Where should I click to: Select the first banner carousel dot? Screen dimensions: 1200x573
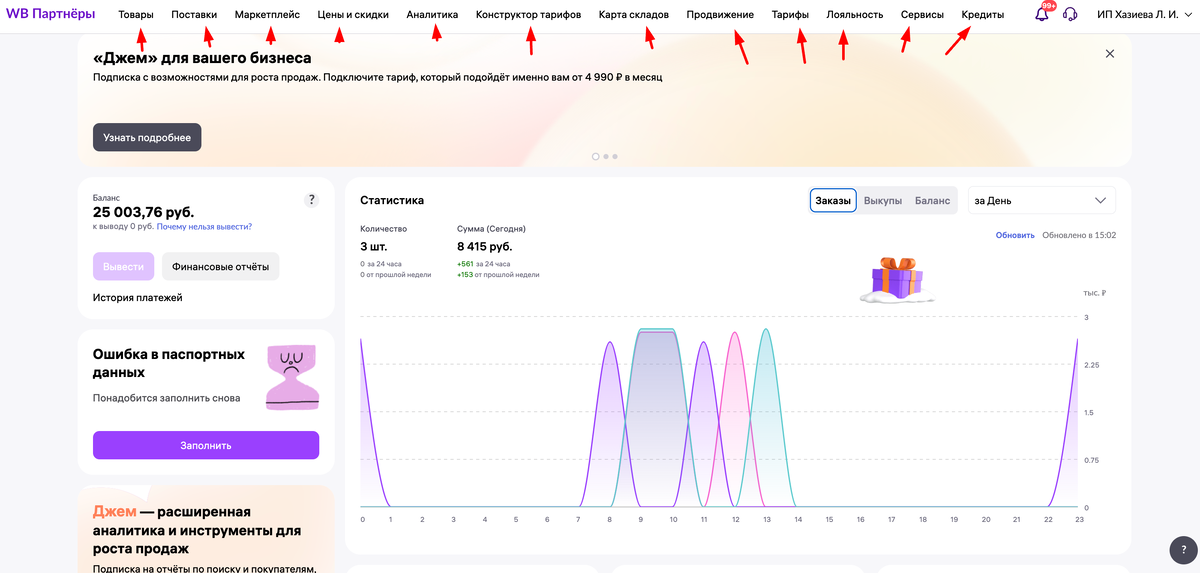[x=596, y=157]
